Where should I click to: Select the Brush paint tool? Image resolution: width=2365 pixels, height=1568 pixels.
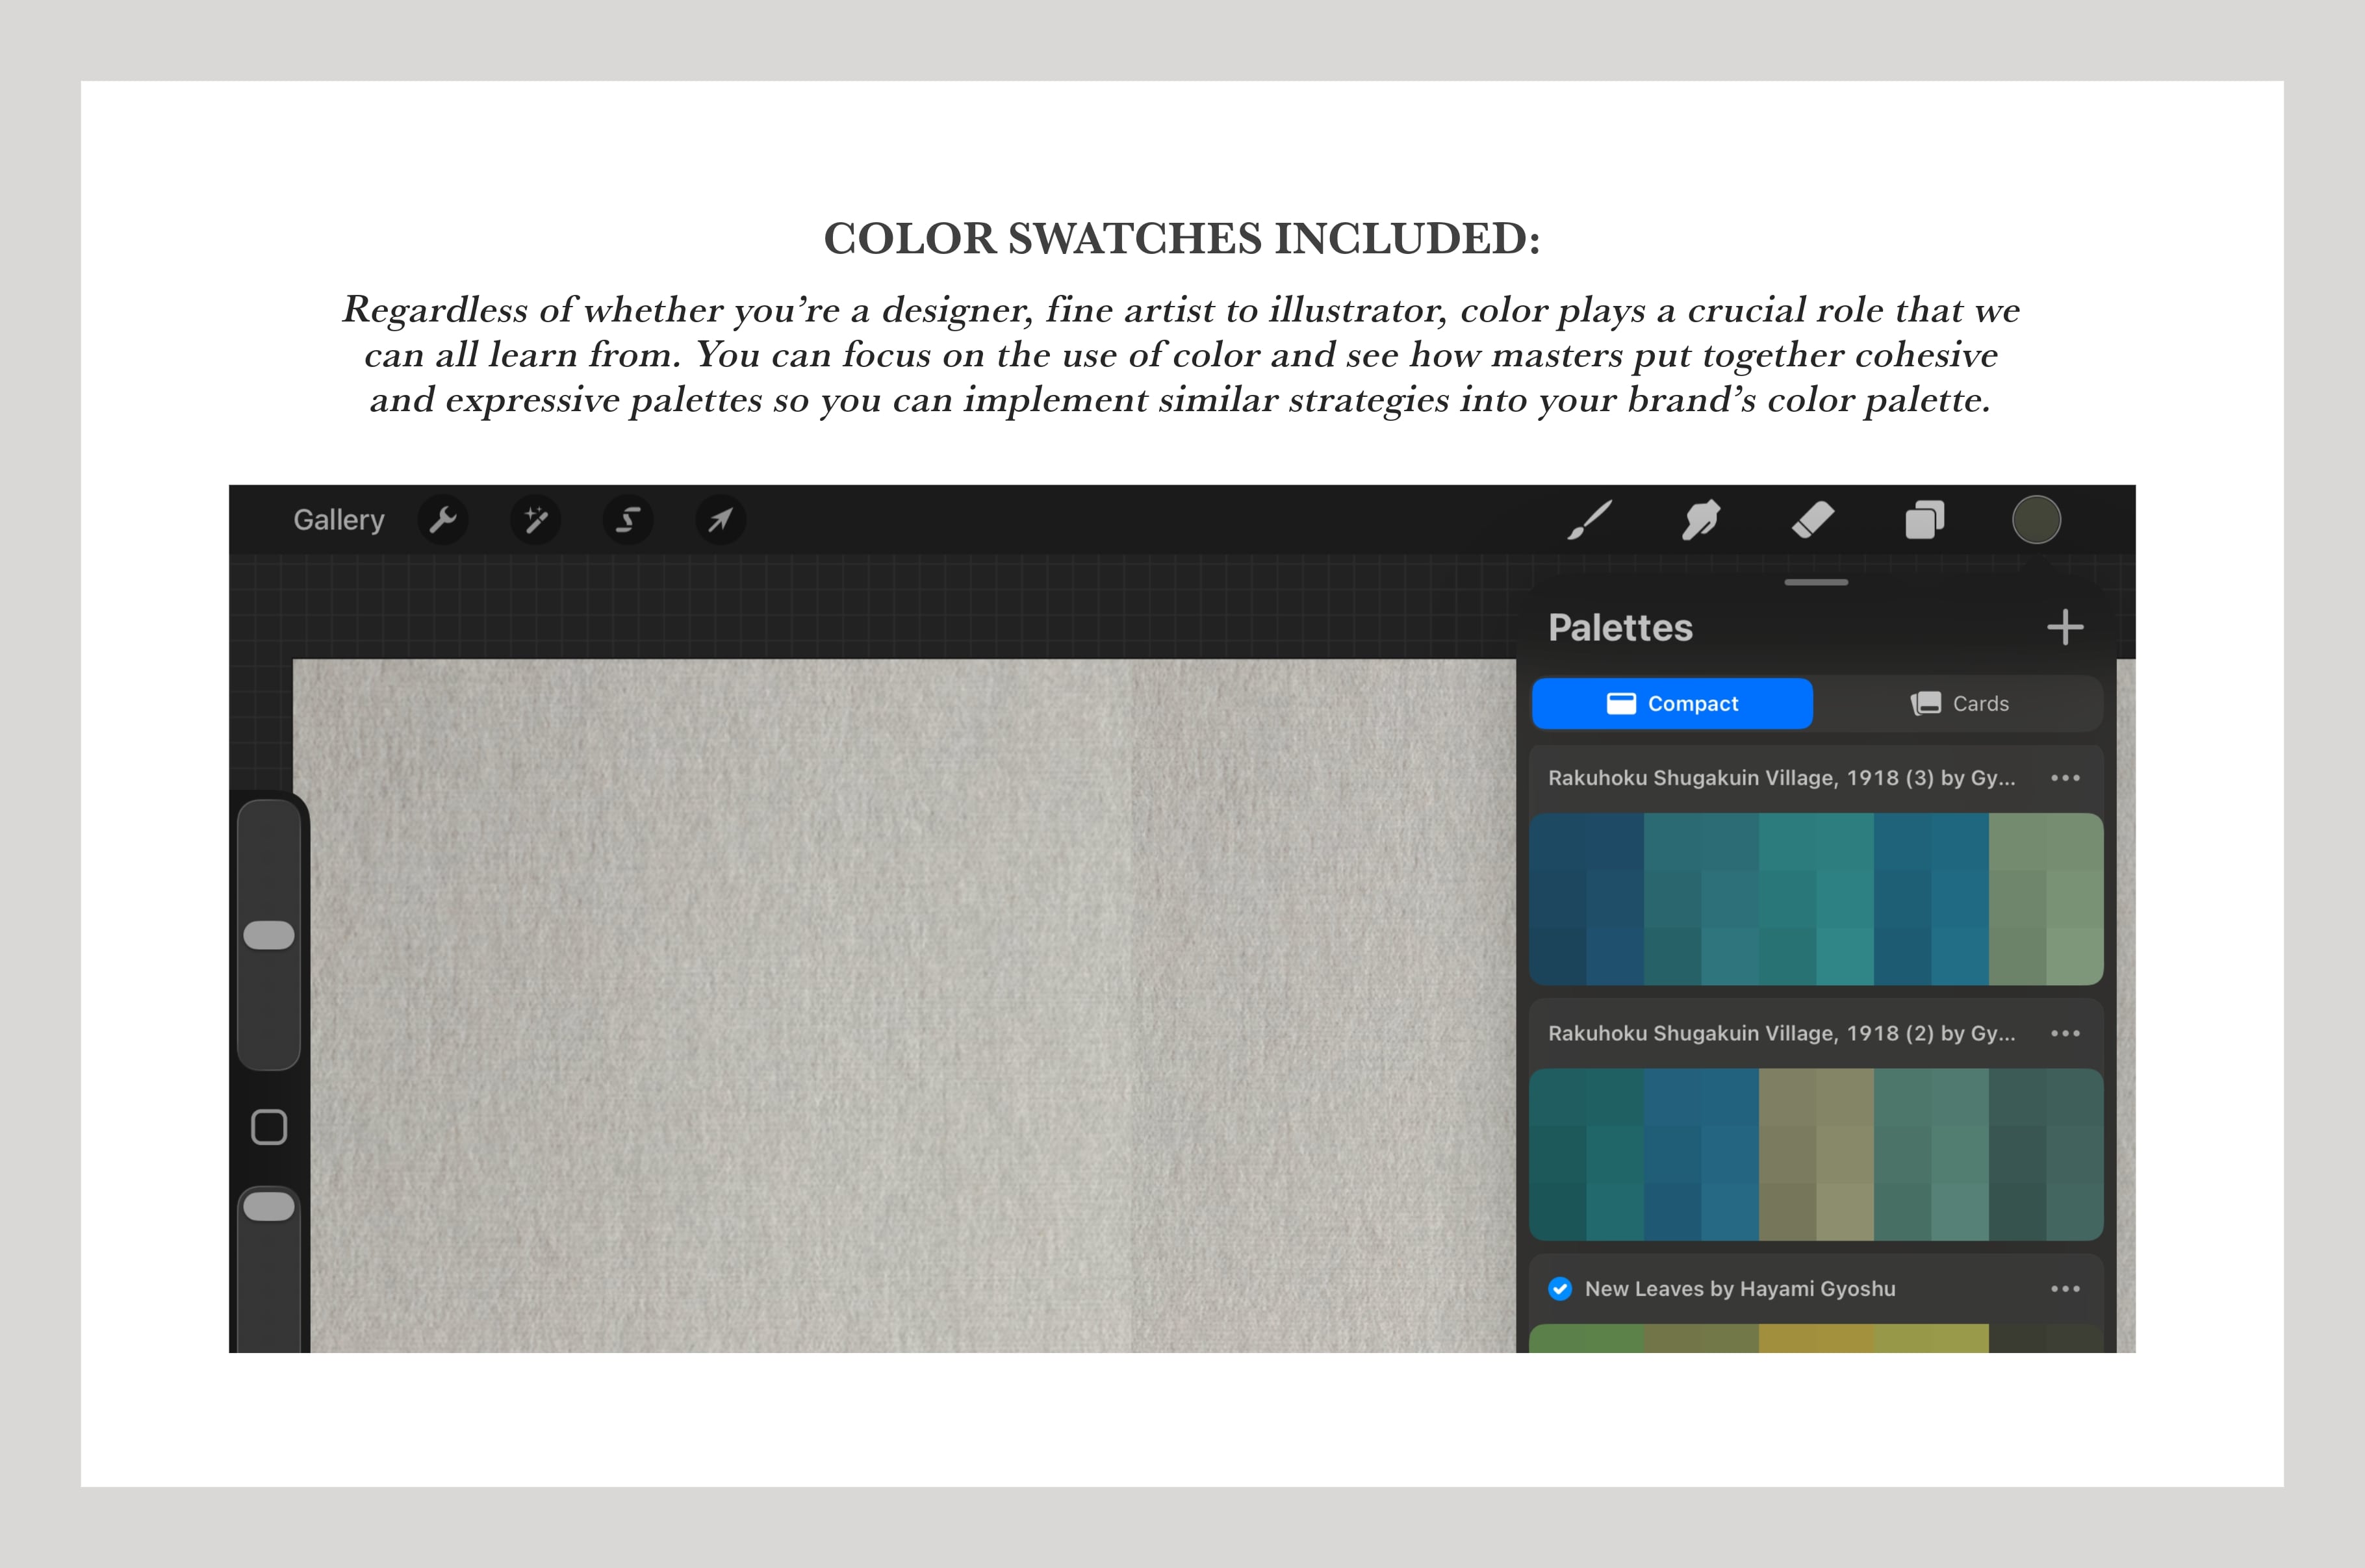pyautogui.click(x=1590, y=520)
